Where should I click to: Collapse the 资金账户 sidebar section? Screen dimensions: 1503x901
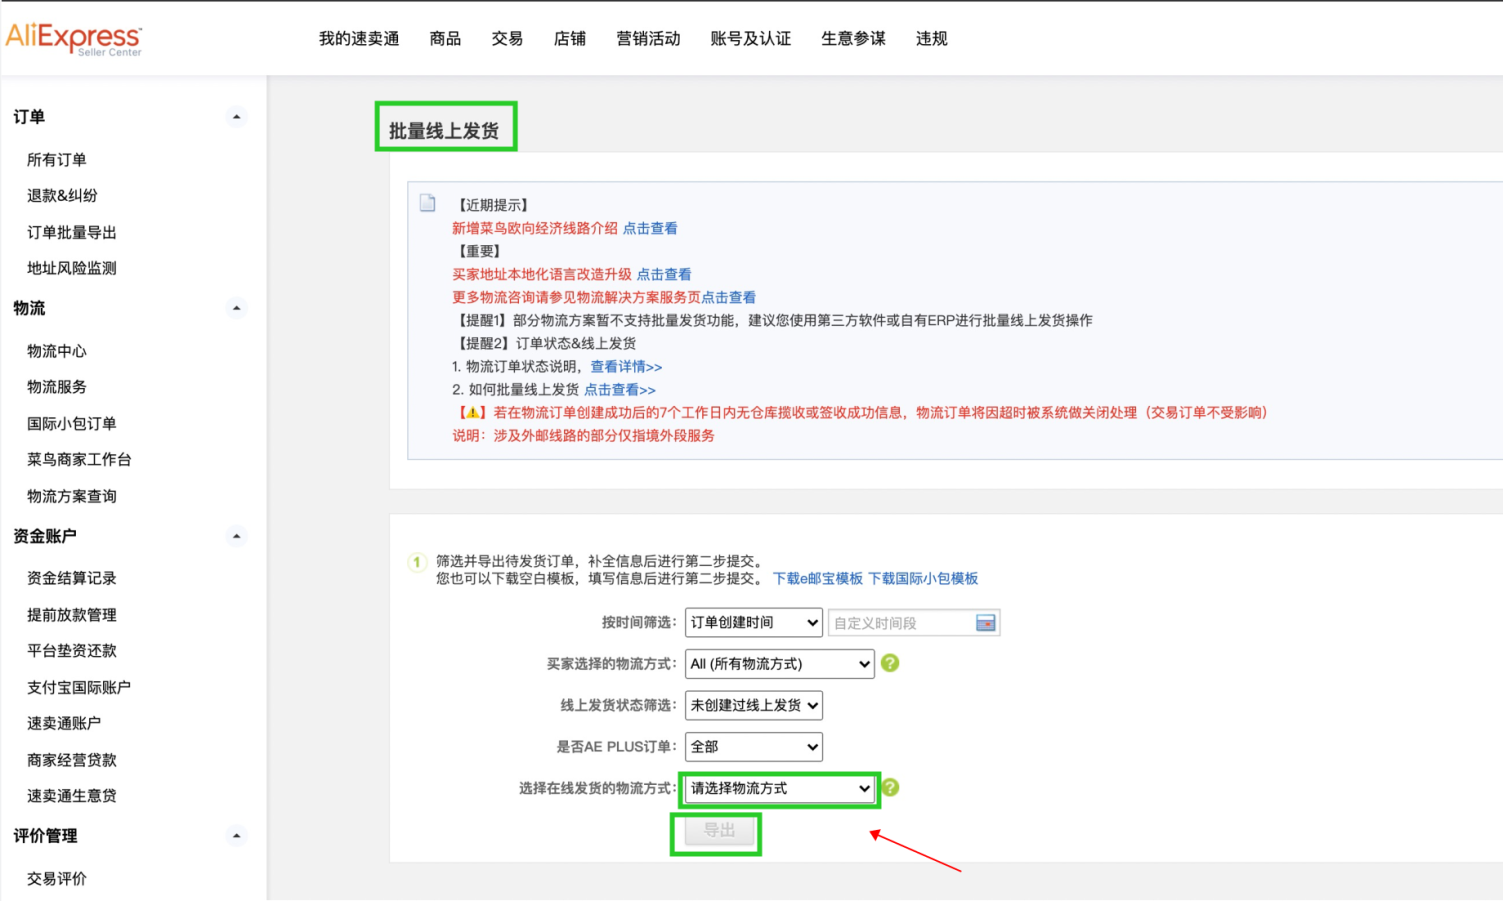pos(236,536)
